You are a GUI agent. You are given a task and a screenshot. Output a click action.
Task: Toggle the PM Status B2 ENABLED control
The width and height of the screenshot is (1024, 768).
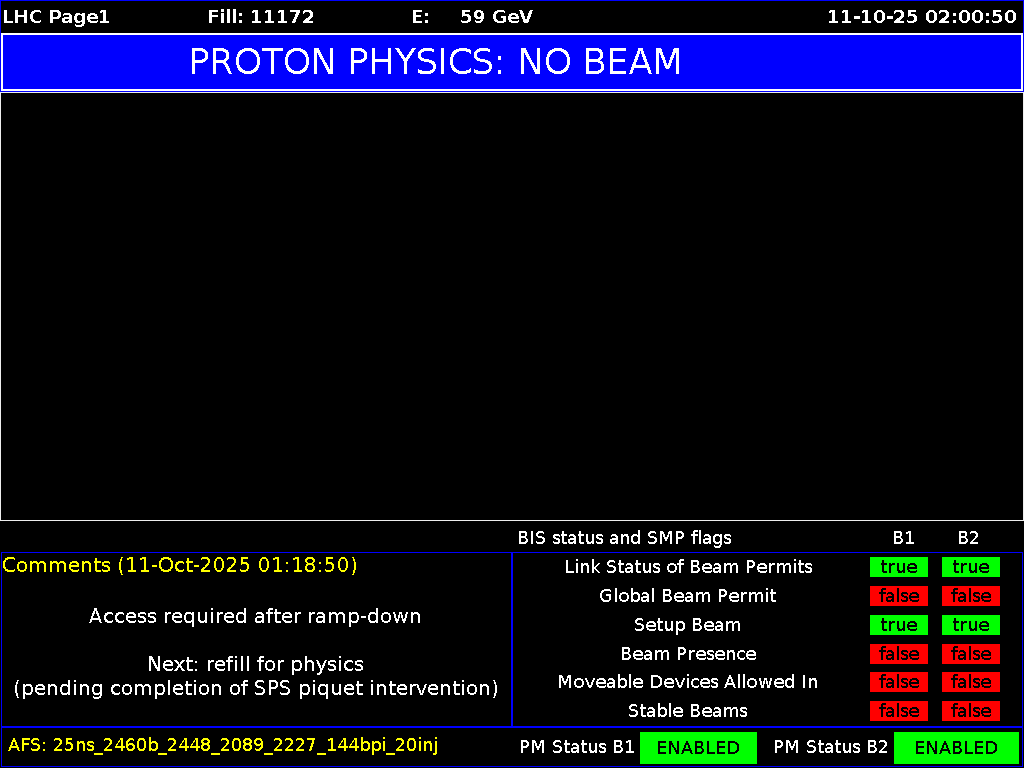(x=956, y=747)
